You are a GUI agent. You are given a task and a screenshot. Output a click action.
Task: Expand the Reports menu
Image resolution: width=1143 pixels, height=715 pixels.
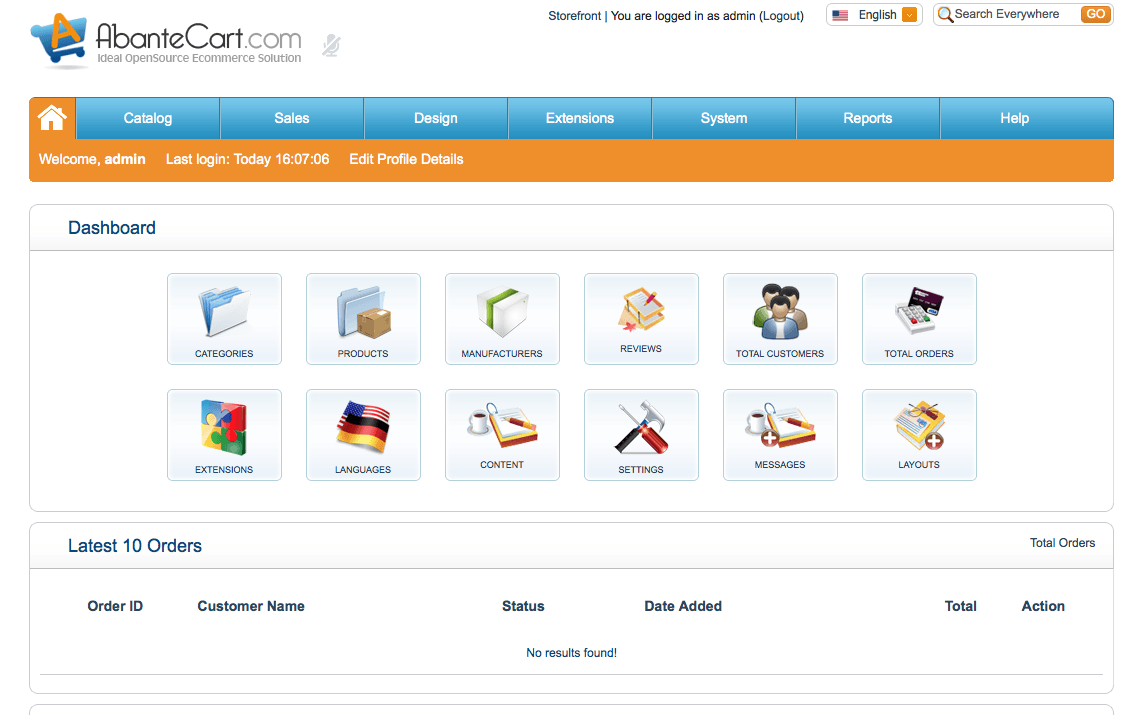[867, 118]
